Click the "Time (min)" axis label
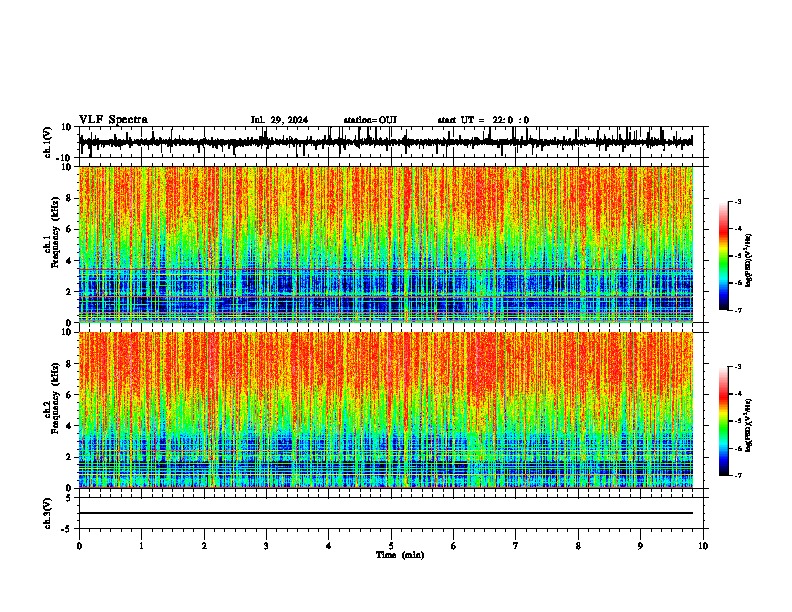 [x=400, y=555]
